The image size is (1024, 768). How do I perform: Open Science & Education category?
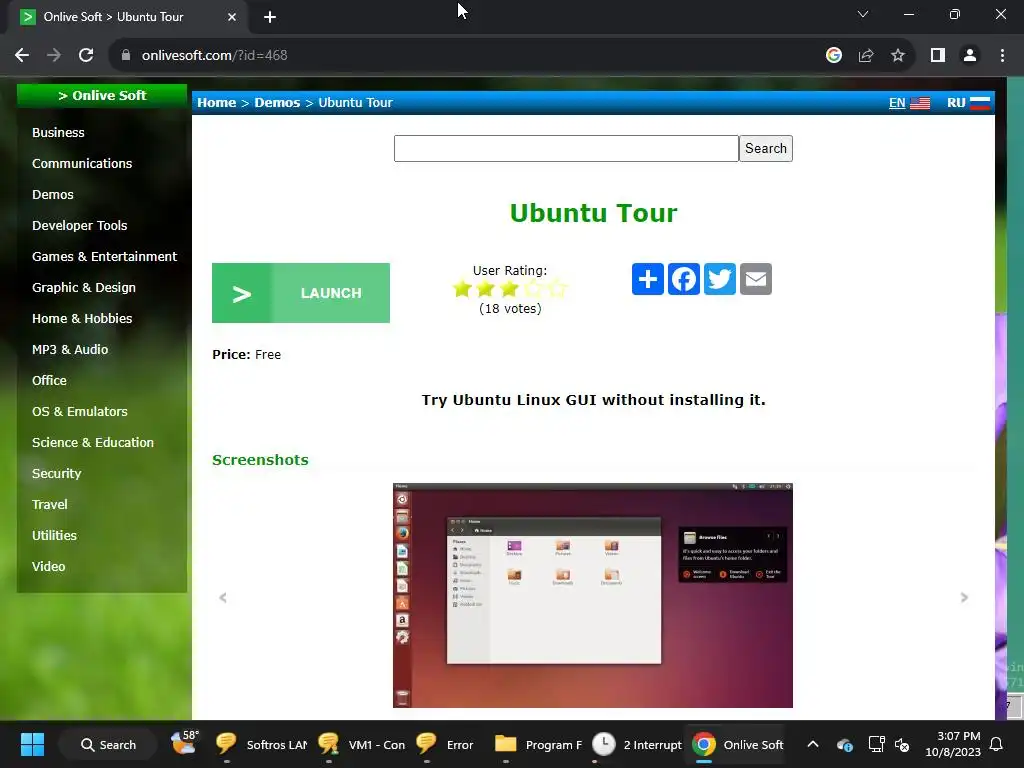(x=93, y=443)
